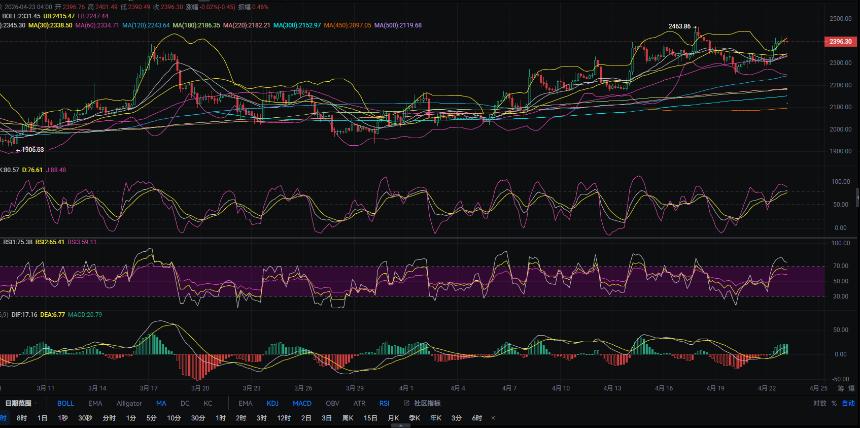Toggle the BOLL indicator
This screenshot has width=860, height=428.
(x=65, y=403)
